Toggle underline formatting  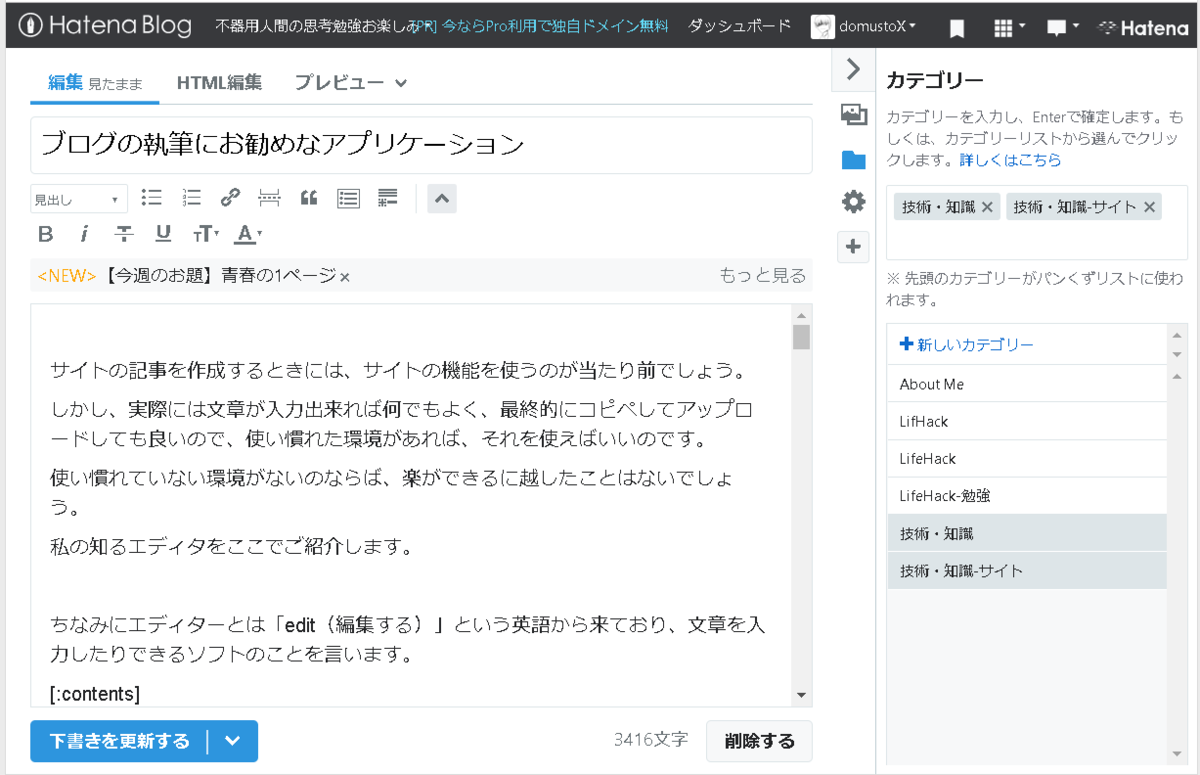(x=161, y=234)
